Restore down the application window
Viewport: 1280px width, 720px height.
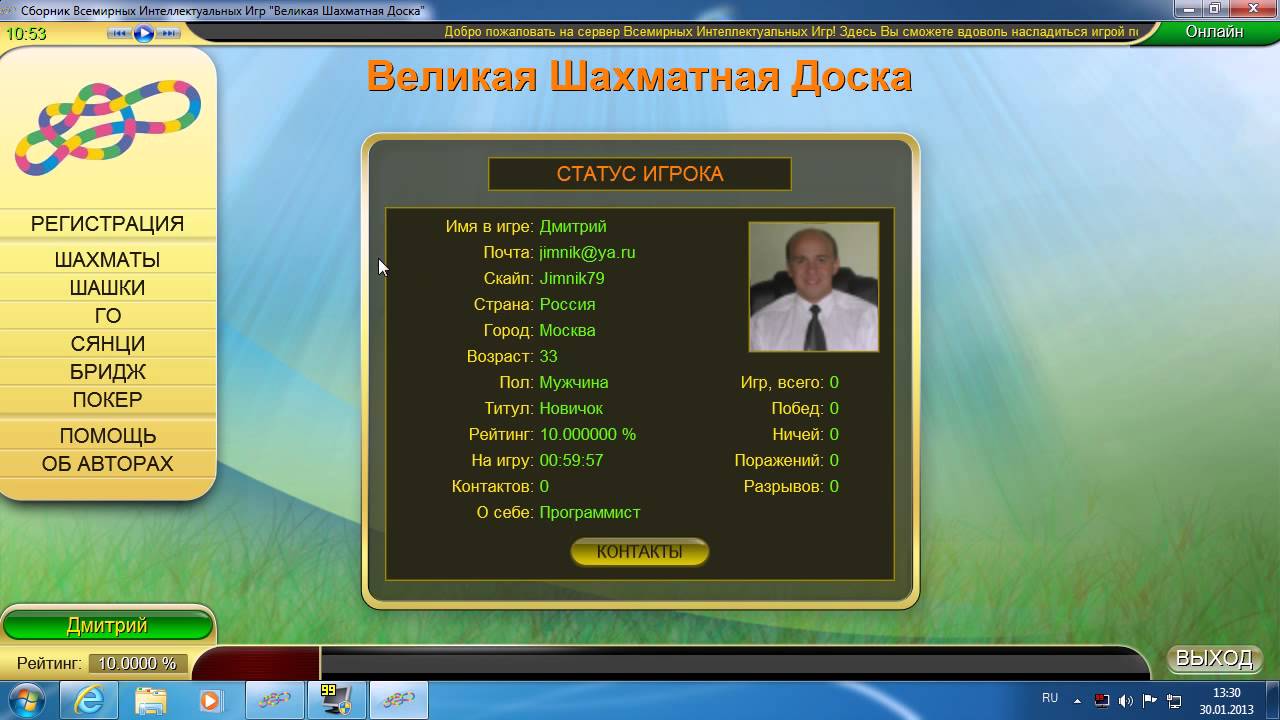tap(1216, 9)
